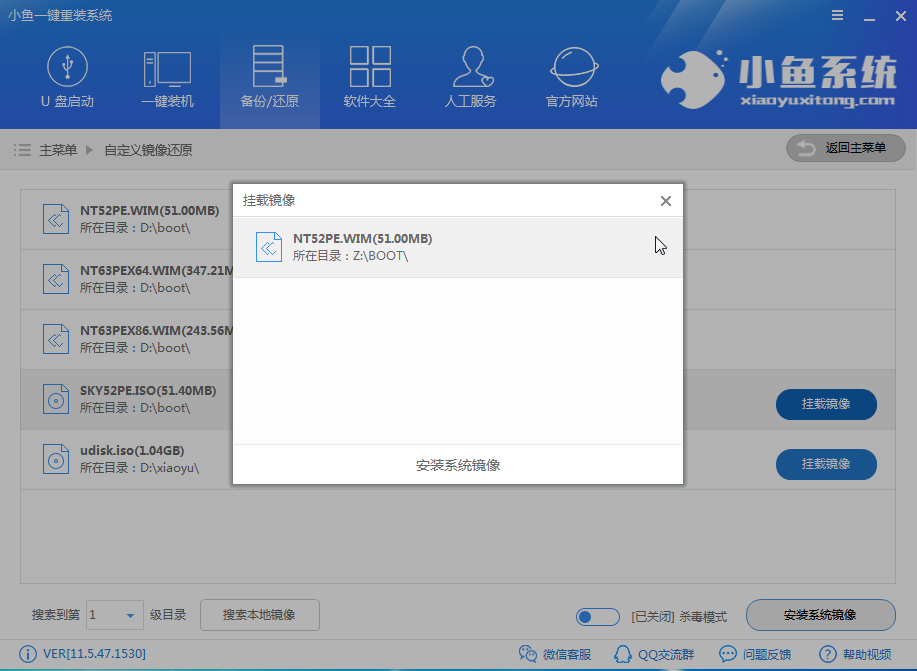The width and height of the screenshot is (917, 671).
Task: Open the U盘启动 USB boot section
Action: (x=67, y=79)
